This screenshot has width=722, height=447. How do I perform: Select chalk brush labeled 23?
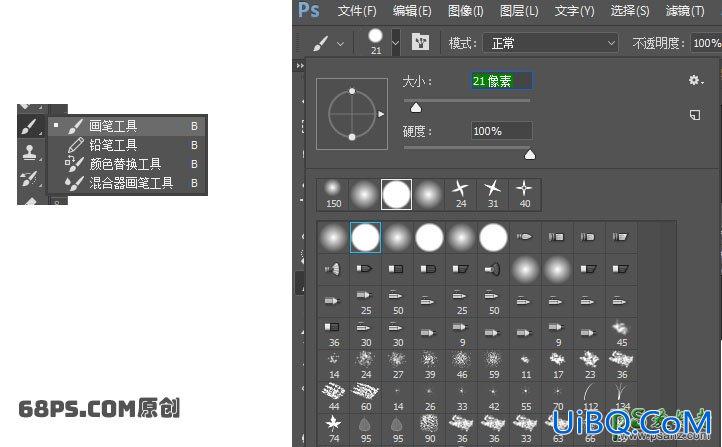coord(590,365)
